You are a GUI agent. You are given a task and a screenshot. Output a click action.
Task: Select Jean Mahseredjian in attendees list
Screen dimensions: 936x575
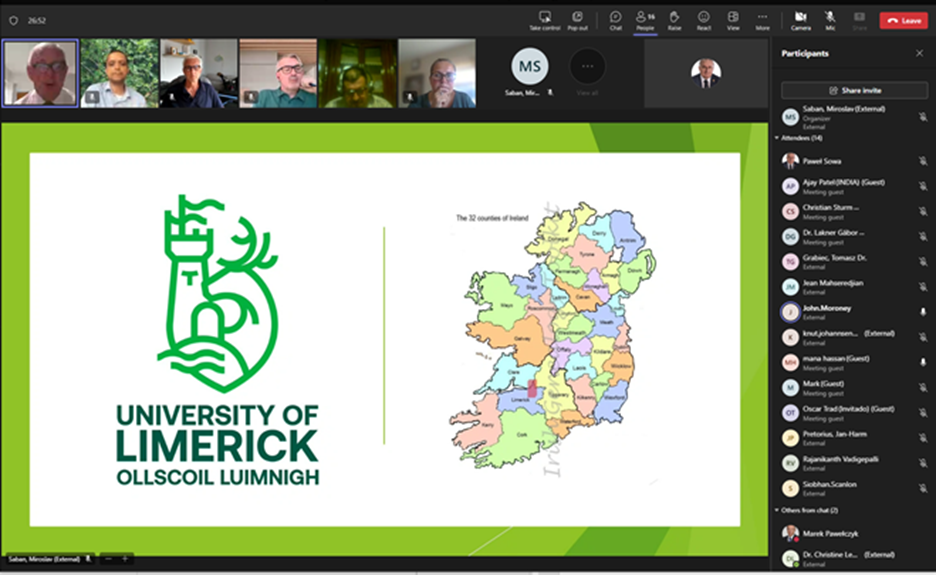click(854, 287)
